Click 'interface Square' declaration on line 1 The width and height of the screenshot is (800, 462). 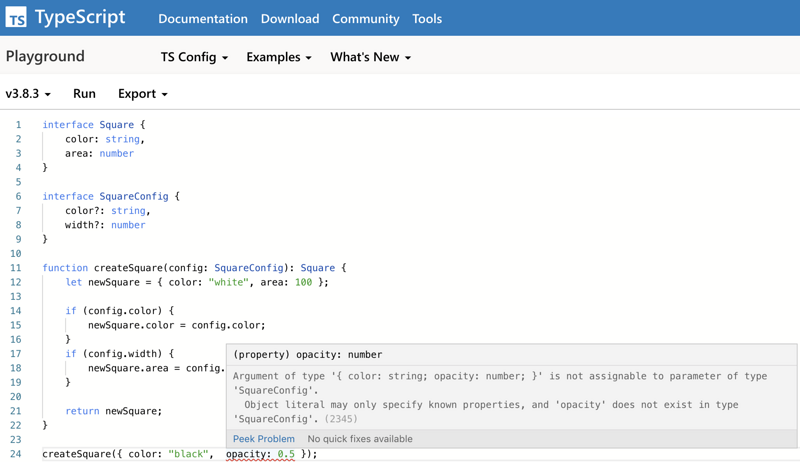point(88,124)
